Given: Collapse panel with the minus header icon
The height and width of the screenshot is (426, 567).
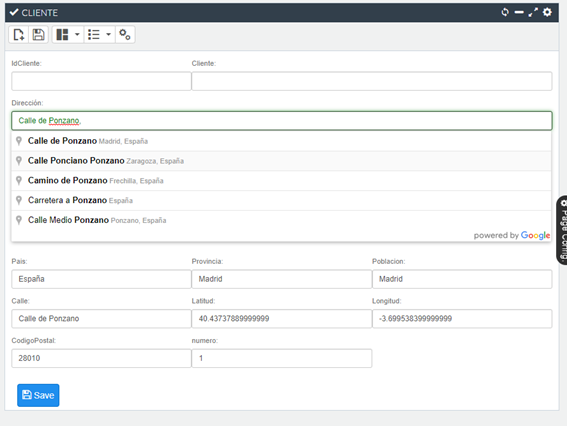Looking at the screenshot, I should tap(519, 12).
